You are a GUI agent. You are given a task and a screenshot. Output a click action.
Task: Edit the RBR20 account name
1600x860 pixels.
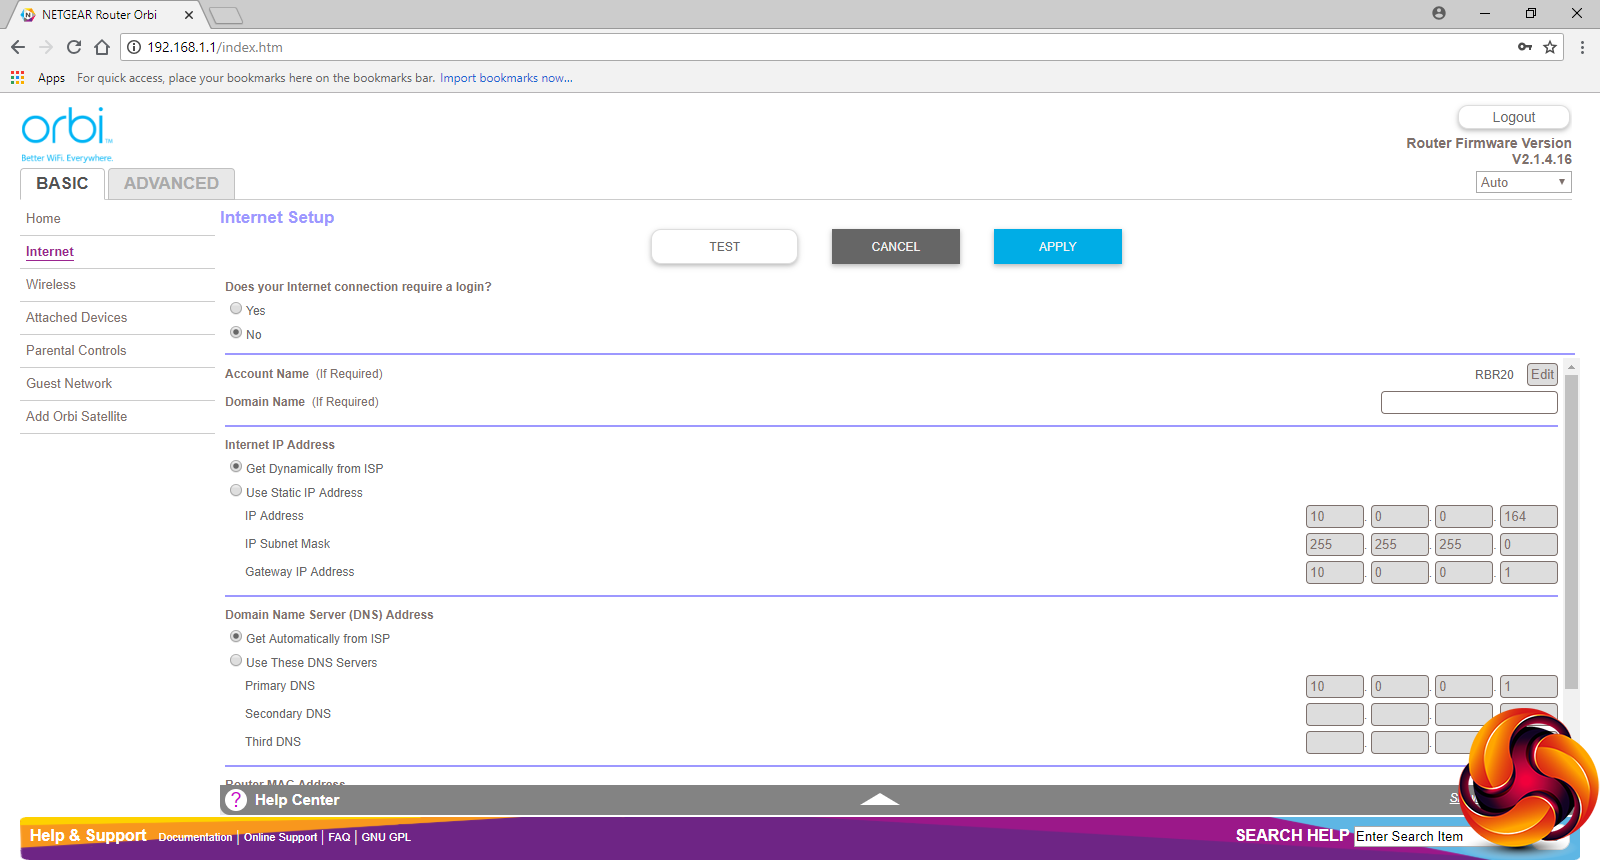(1542, 374)
